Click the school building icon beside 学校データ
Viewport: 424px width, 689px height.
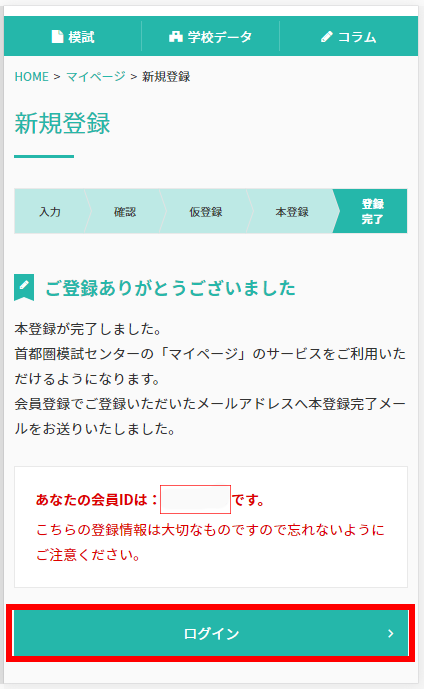[176, 37]
